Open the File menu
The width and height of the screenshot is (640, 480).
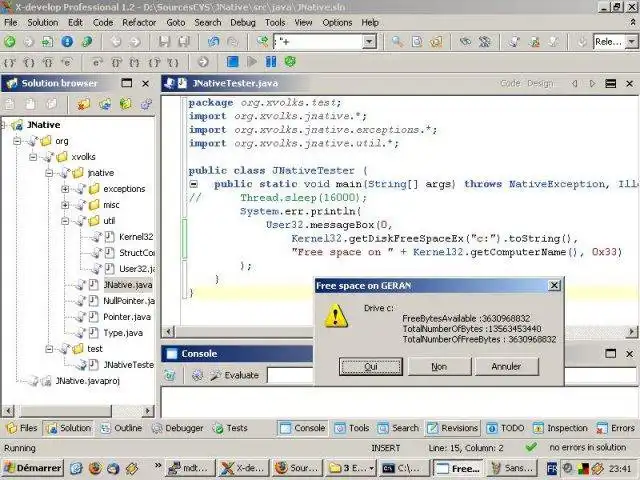(x=11, y=22)
